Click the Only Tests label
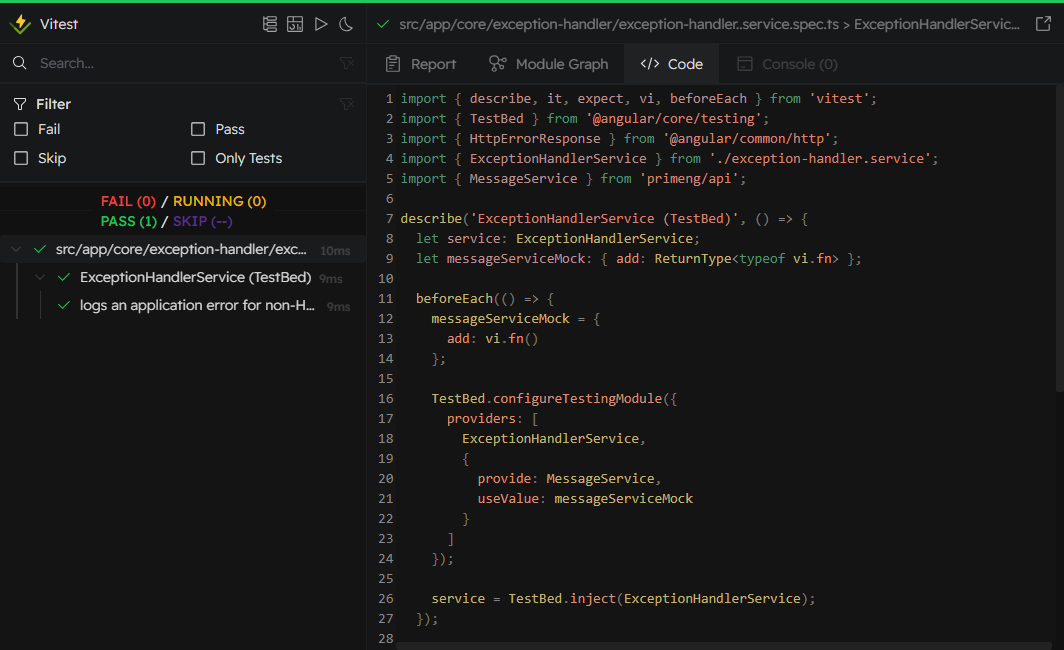 (x=248, y=158)
